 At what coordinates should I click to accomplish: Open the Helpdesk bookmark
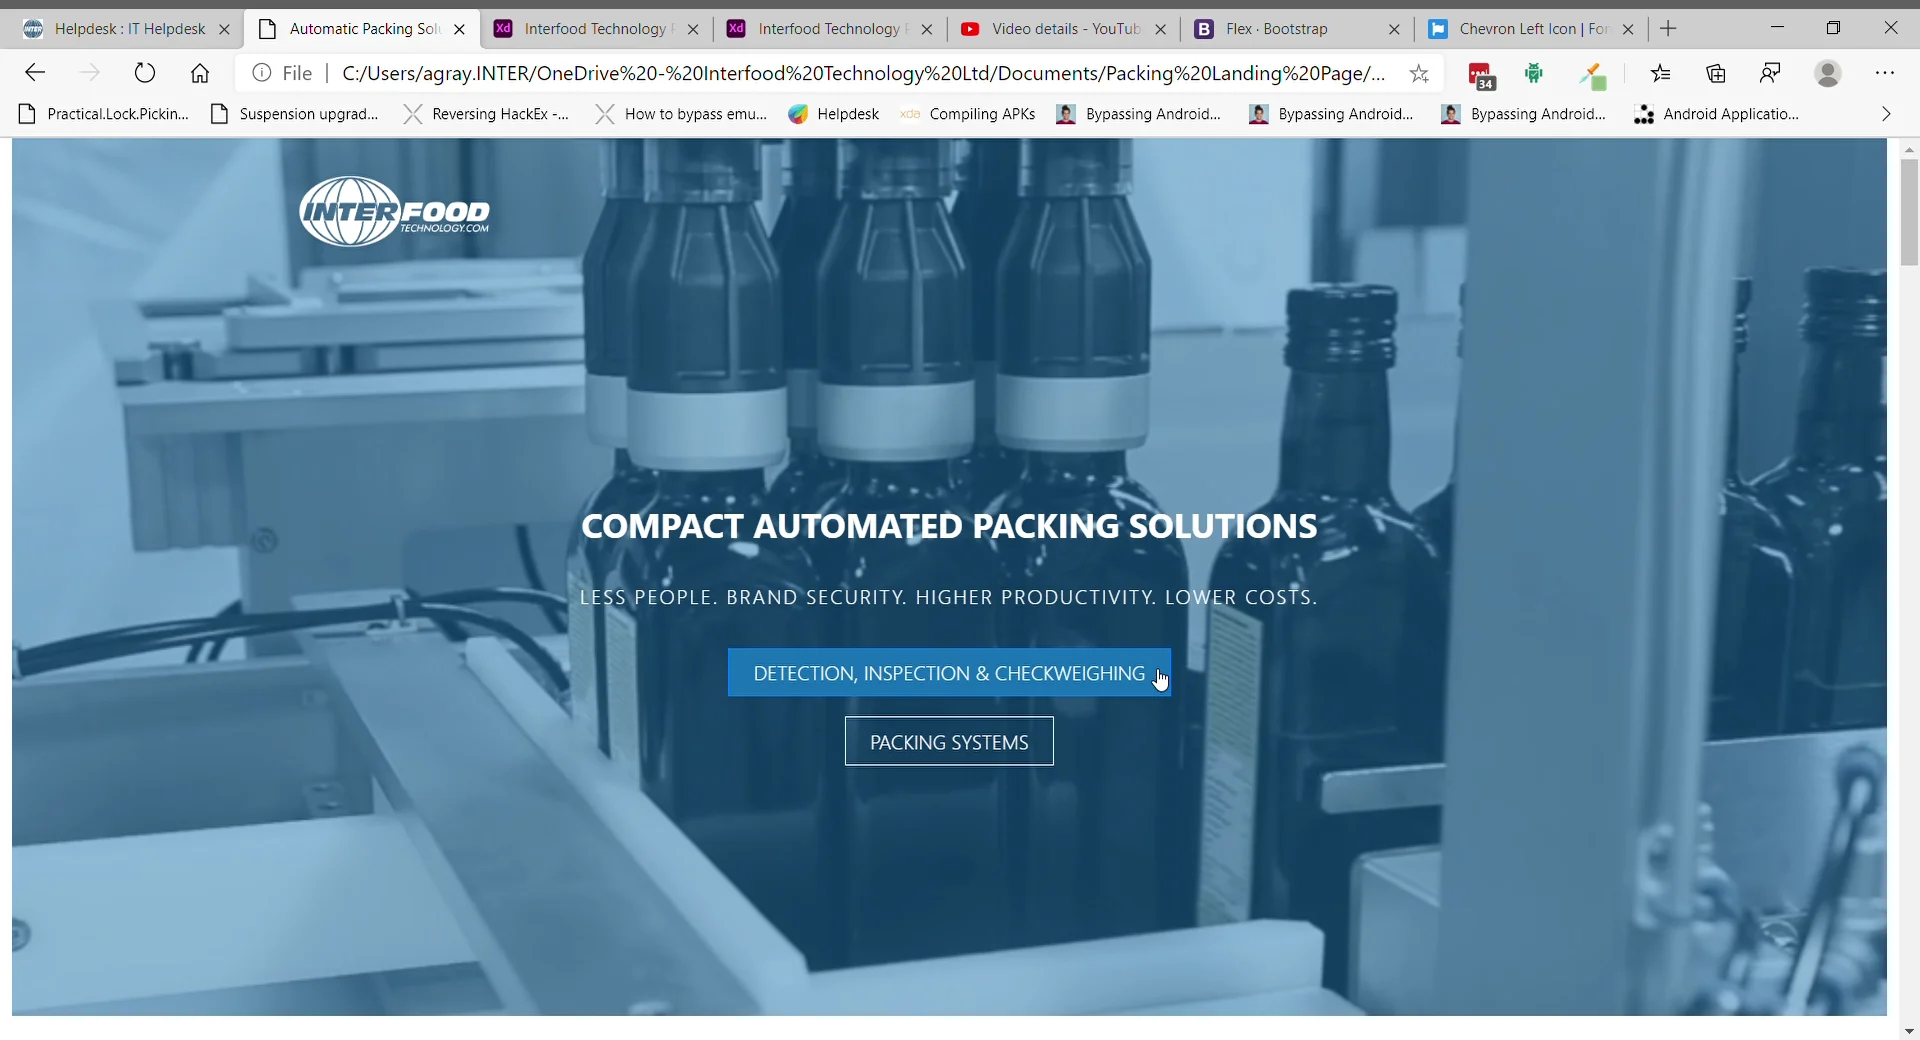click(834, 114)
